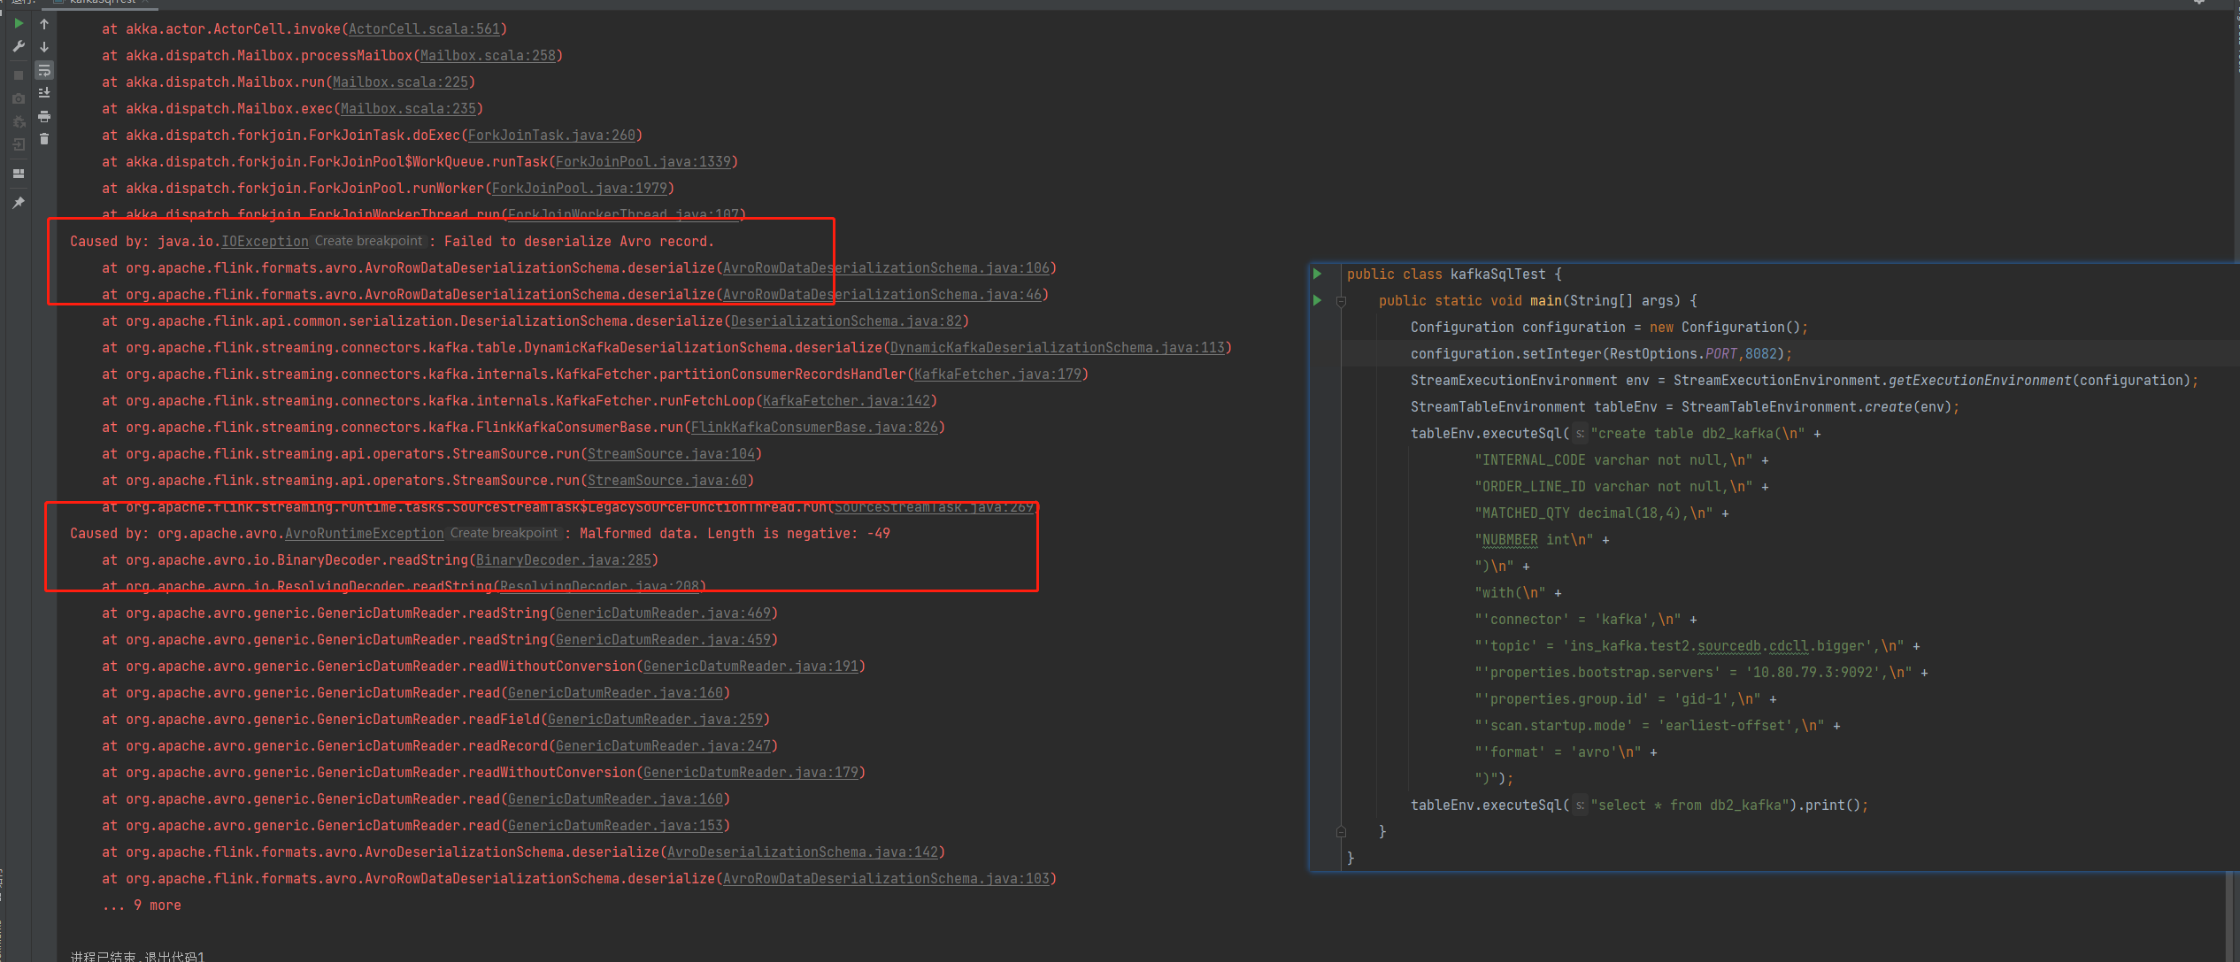Screen dimensions: 2240x962
Task: Click Create breakpoint next to IOException
Action: (369, 241)
